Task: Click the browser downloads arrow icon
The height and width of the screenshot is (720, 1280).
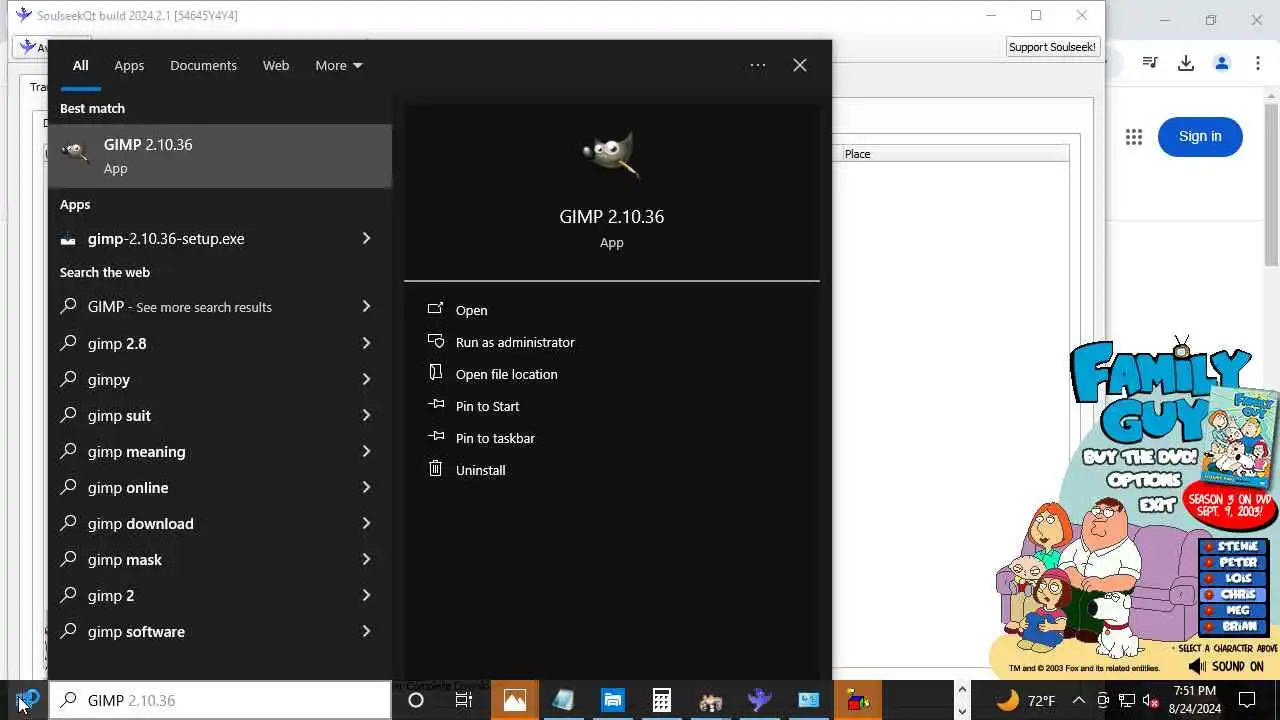Action: [x=1186, y=63]
